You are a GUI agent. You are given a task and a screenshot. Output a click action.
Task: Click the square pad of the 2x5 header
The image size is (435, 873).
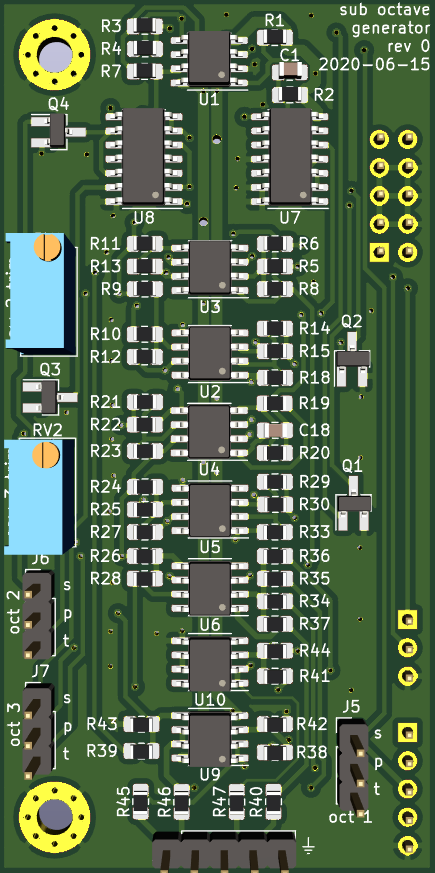click(x=380, y=252)
